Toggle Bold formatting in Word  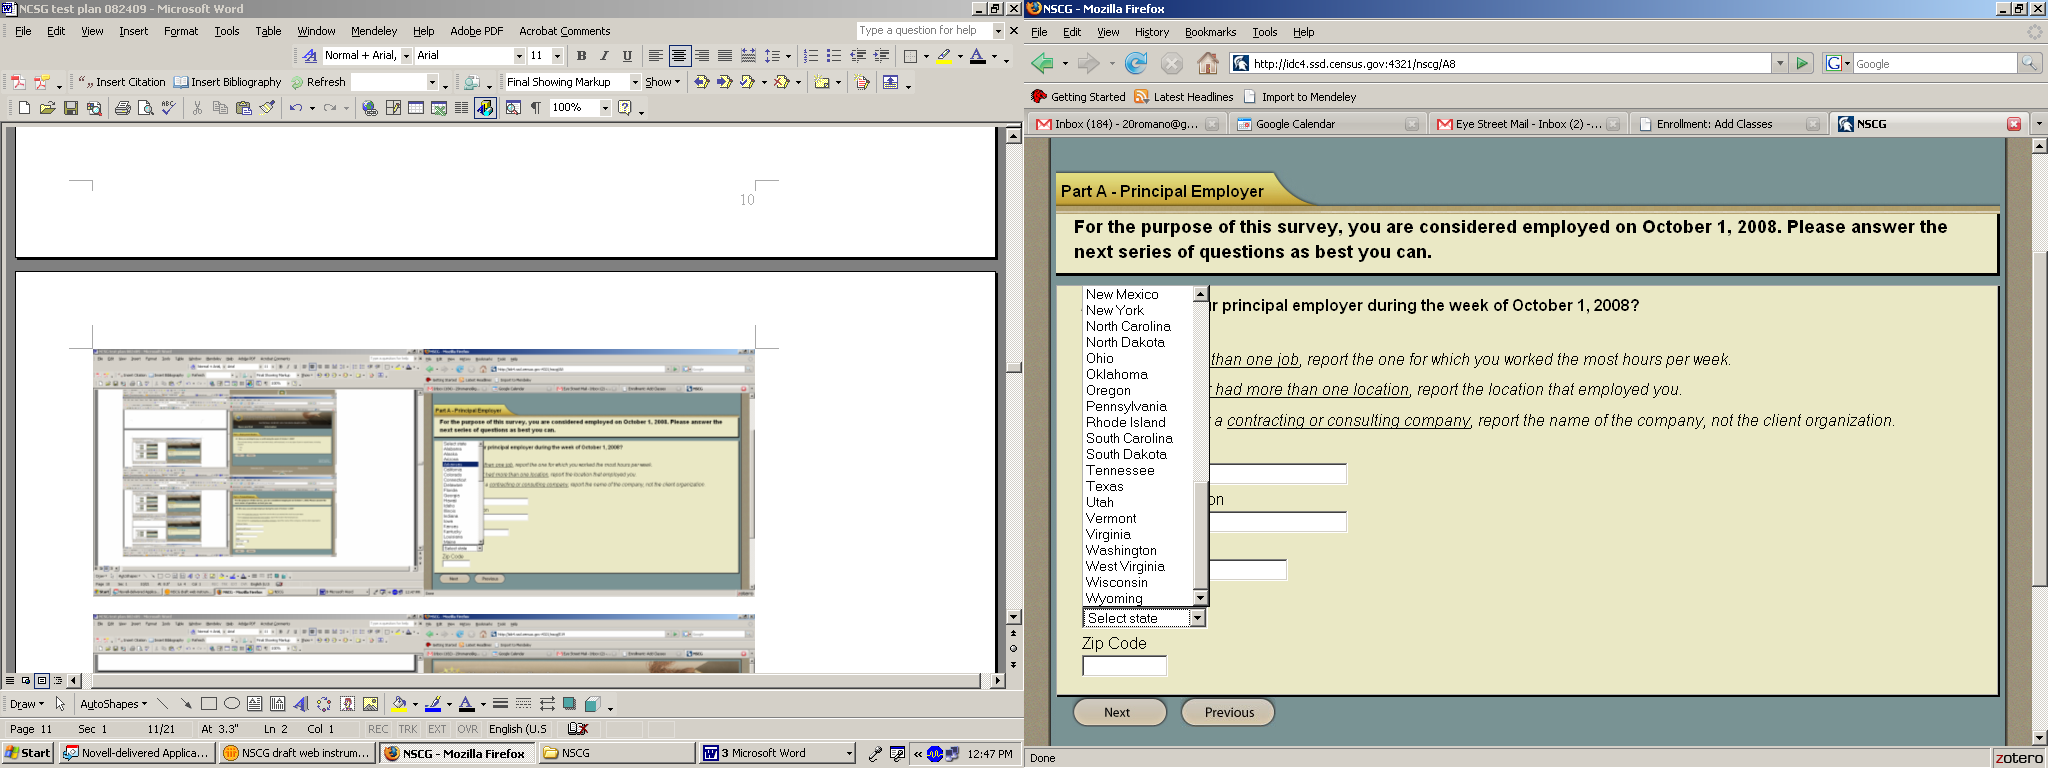click(581, 56)
